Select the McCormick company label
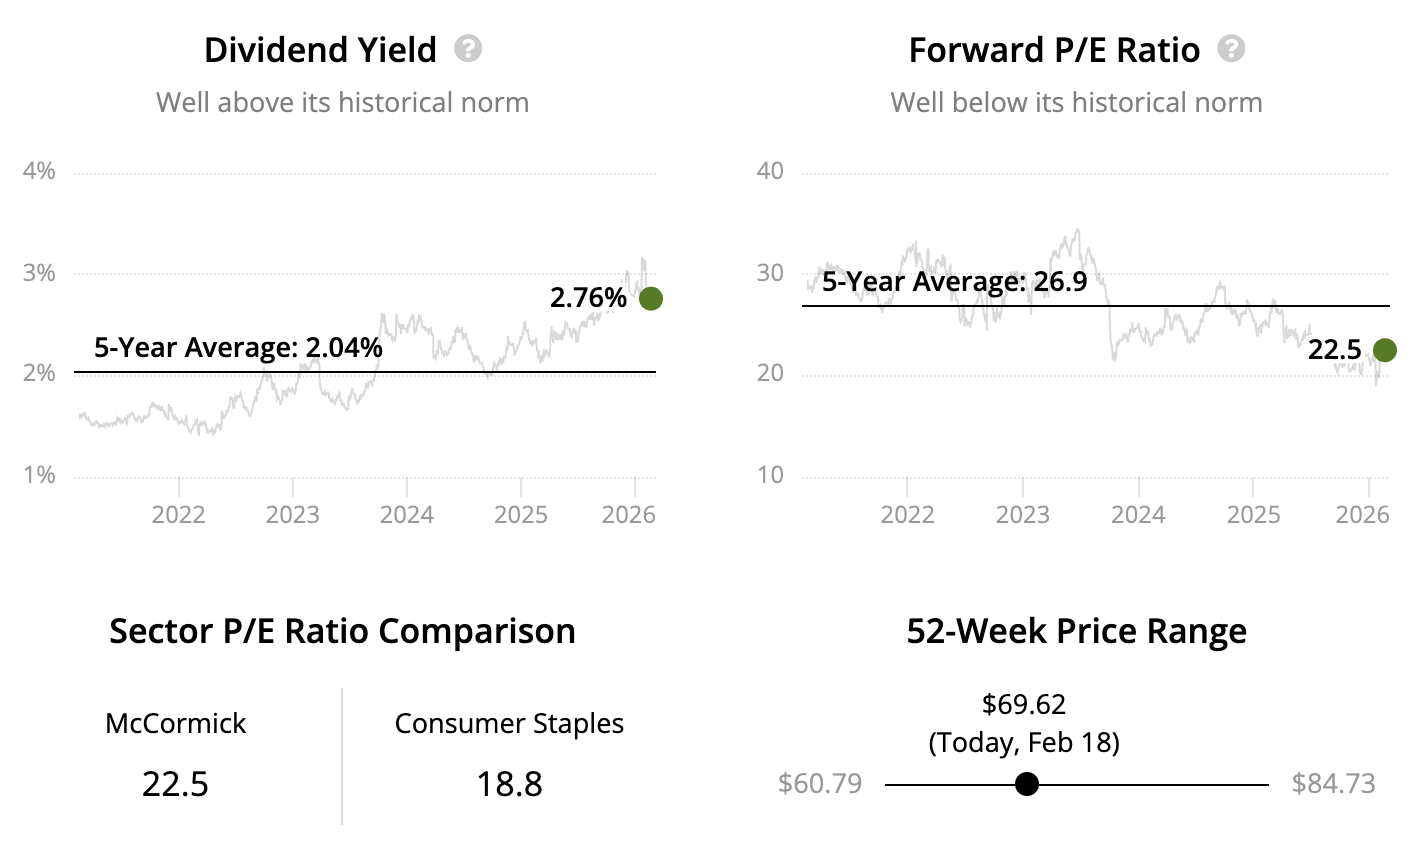This screenshot has height=850, width=1416. [175, 724]
